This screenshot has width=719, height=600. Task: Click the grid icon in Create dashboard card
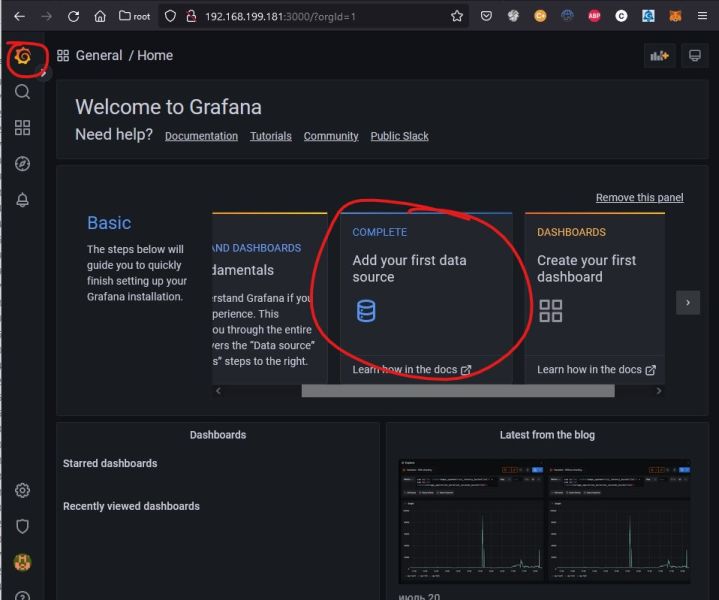click(x=551, y=311)
